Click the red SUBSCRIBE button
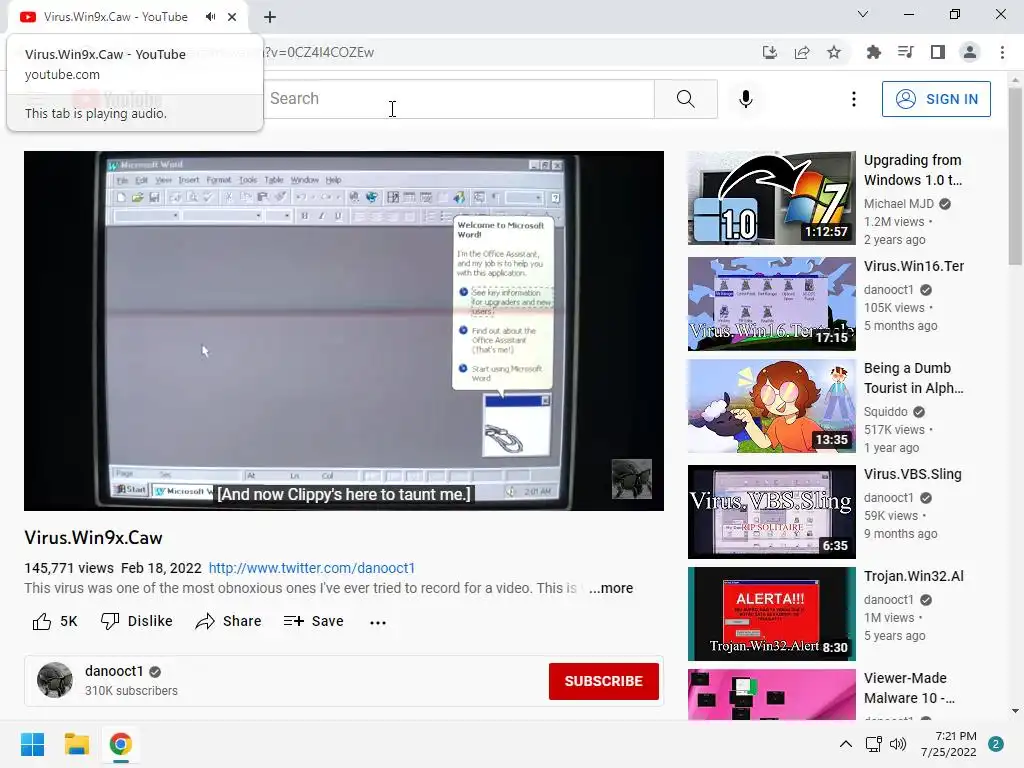Image resolution: width=1024 pixels, height=768 pixels. [603, 681]
